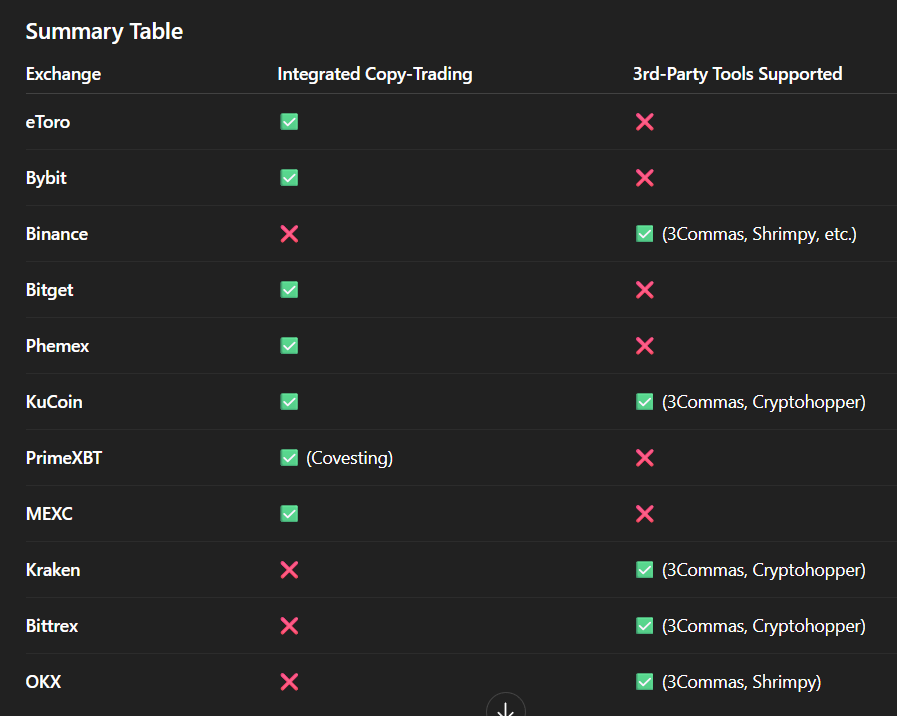Click the scroll-down arrow button at bottom
The width and height of the screenshot is (897, 716).
506,707
